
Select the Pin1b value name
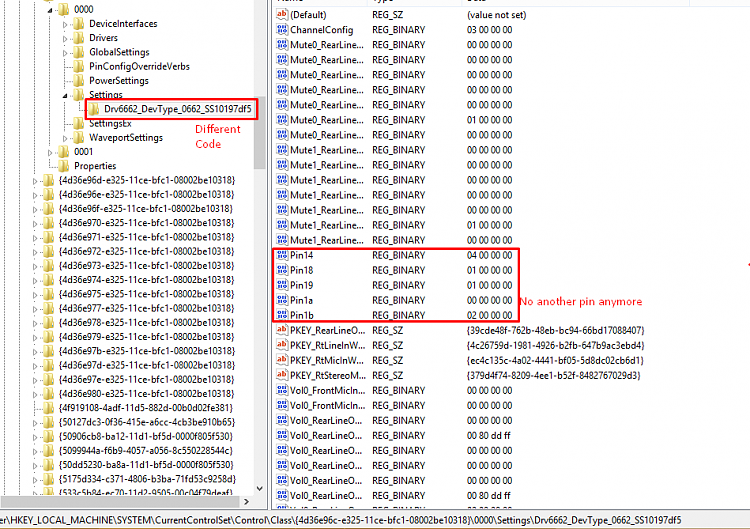302,315
